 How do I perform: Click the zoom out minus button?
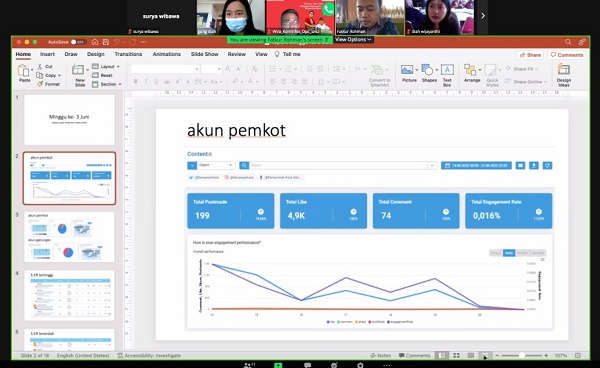pyautogui.click(x=497, y=355)
